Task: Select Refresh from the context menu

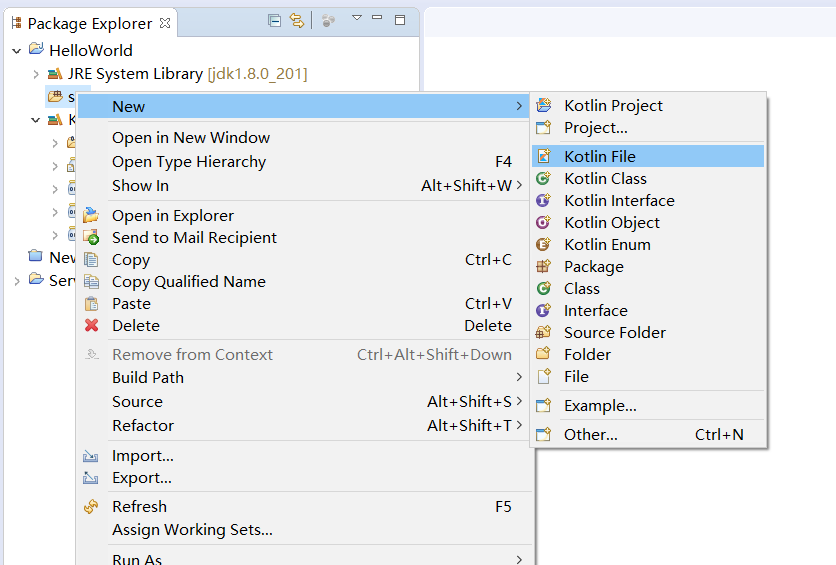Action: click(139, 506)
